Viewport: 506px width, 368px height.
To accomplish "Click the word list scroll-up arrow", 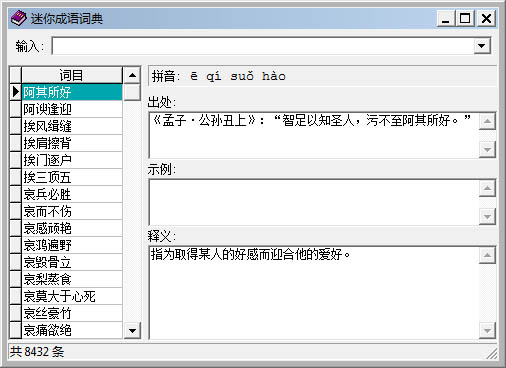I will pos(132,75).
